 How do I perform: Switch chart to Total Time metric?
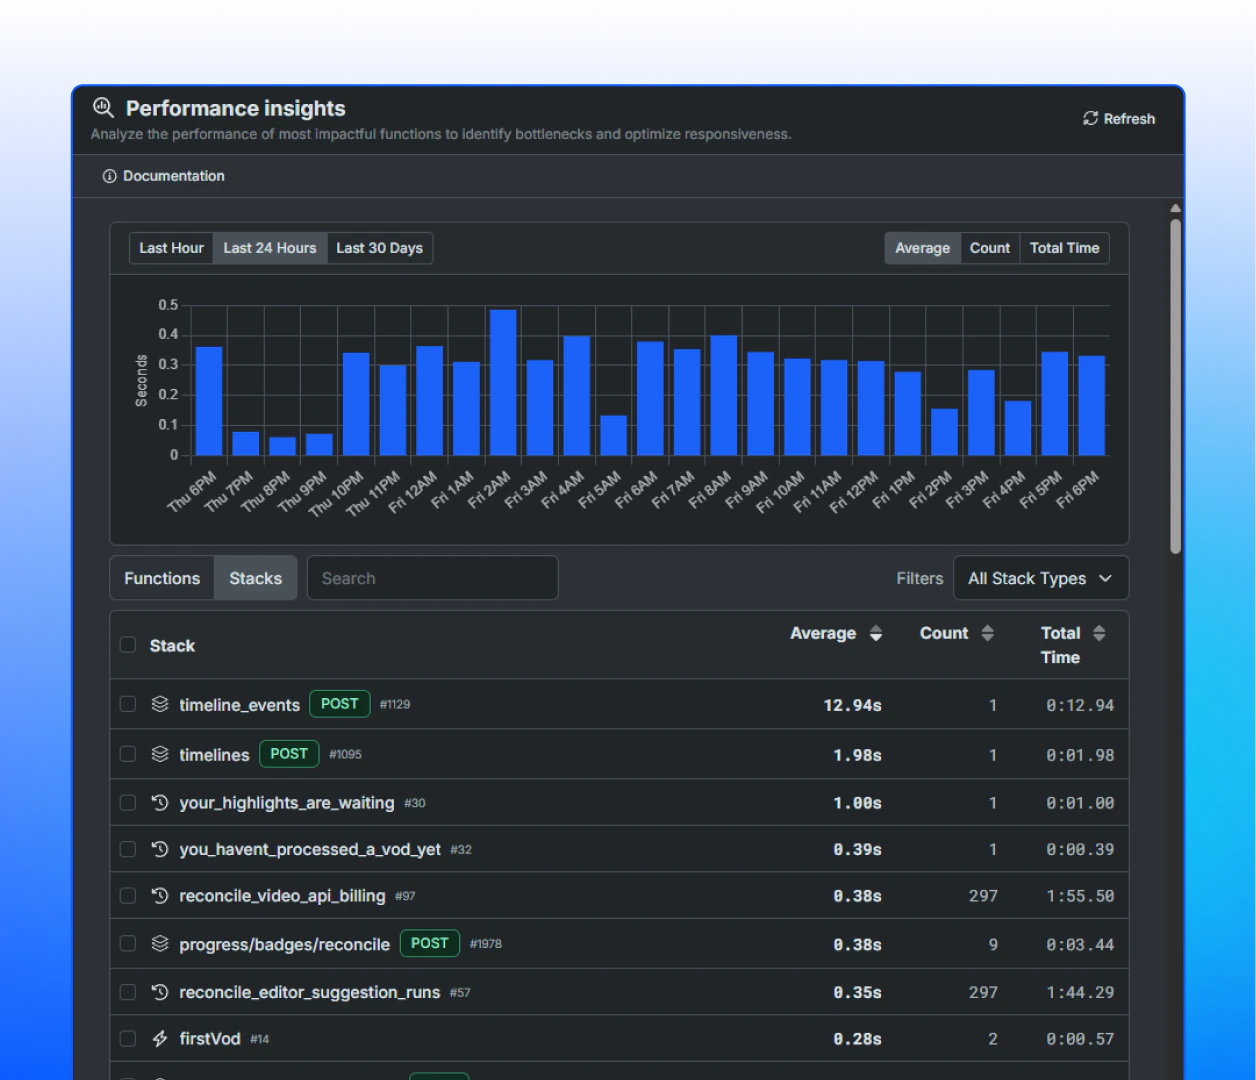point(1064,248)
